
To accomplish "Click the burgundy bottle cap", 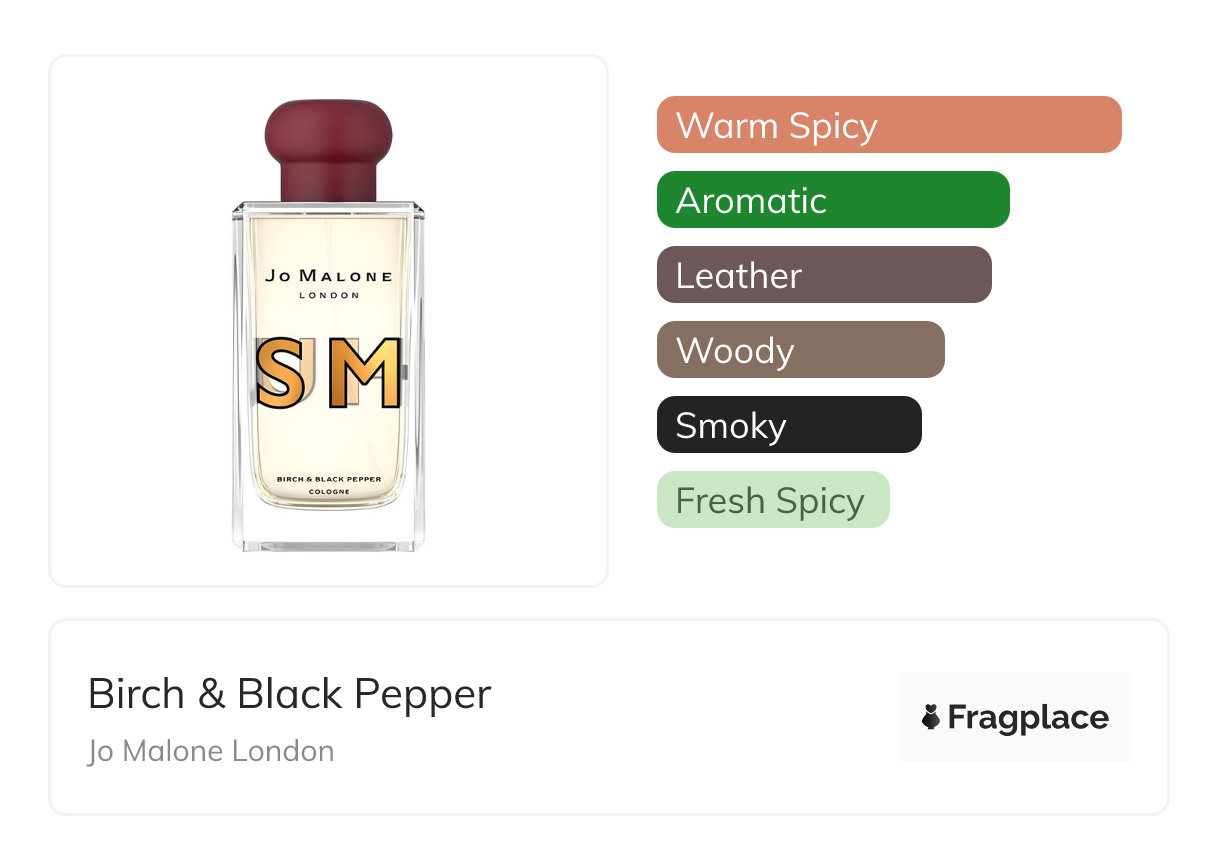I will point(328,148).
